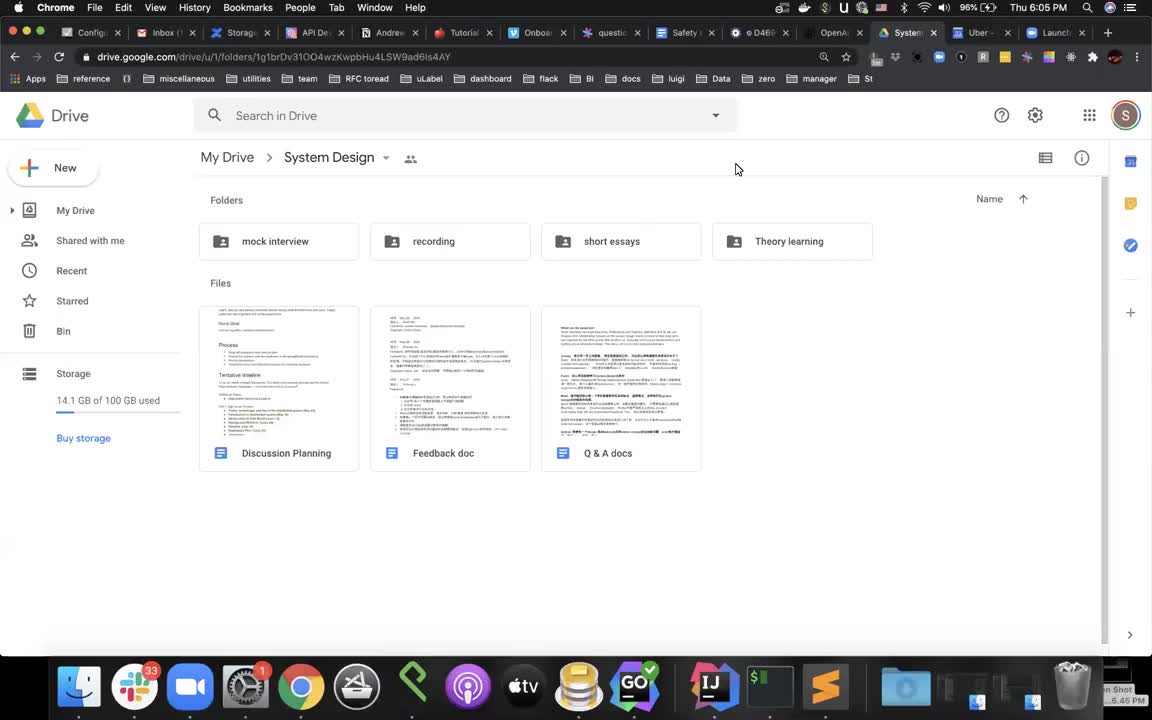The image size is (1152, 720).
Task: Switch to the Safety tab
Action: pyautogui.click(x=683, y=32)
